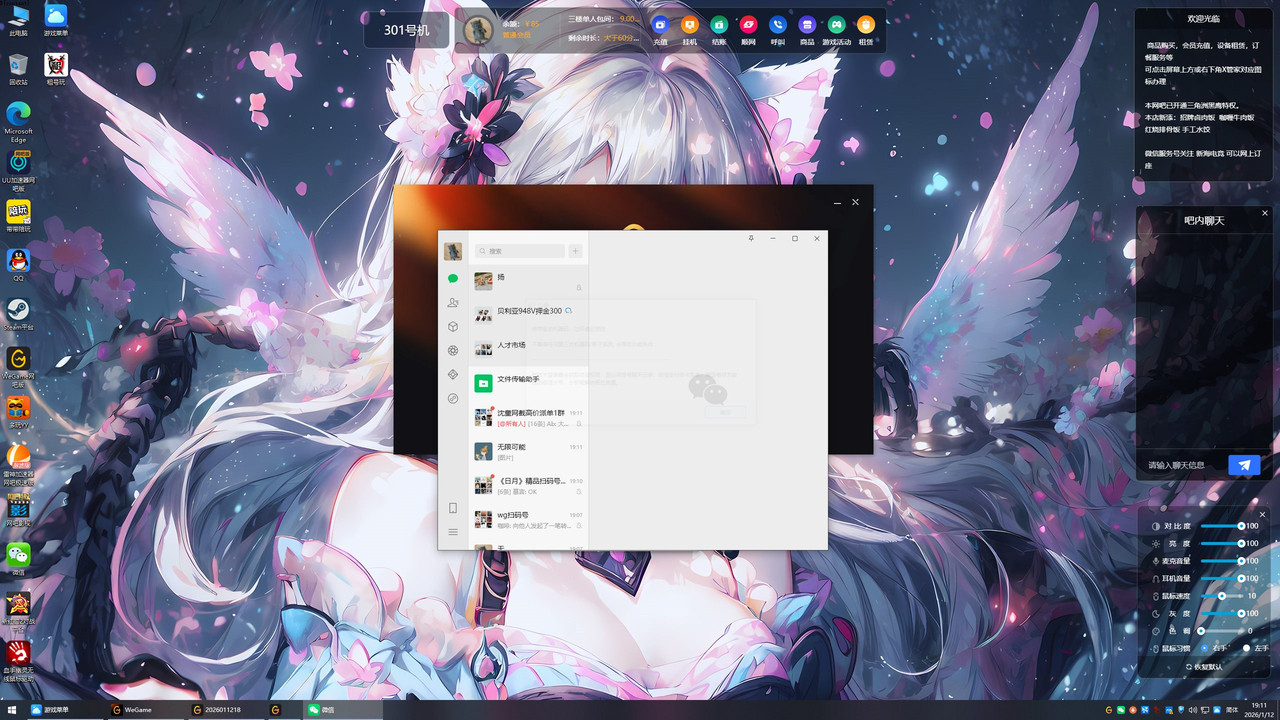Viewport: 1280px width, 720px height.
Task: Open the 微信 desktop icon
Action: point(18,559)
